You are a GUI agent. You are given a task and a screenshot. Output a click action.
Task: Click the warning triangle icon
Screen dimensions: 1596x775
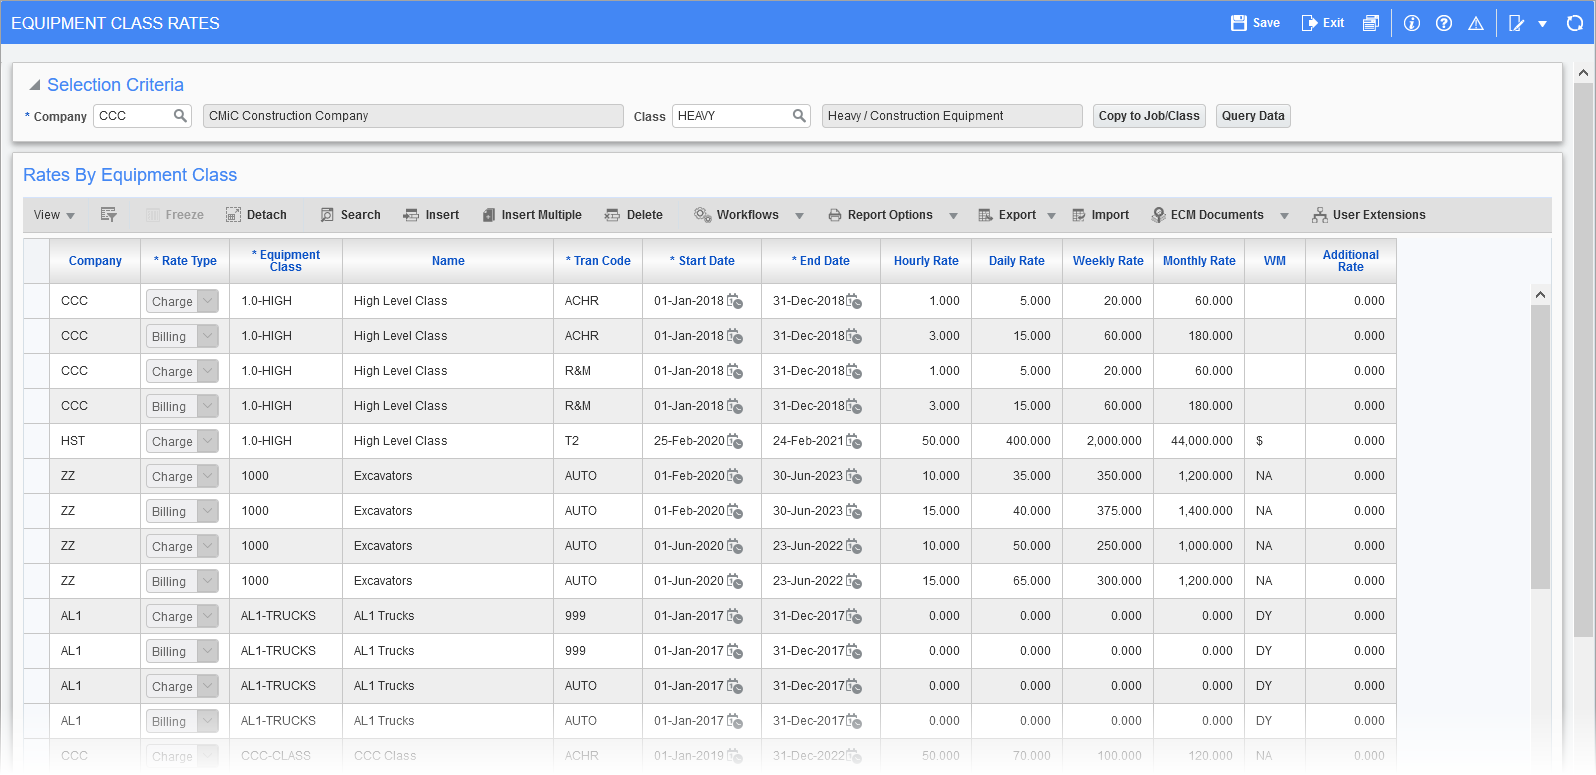(x=1475, y=23)
